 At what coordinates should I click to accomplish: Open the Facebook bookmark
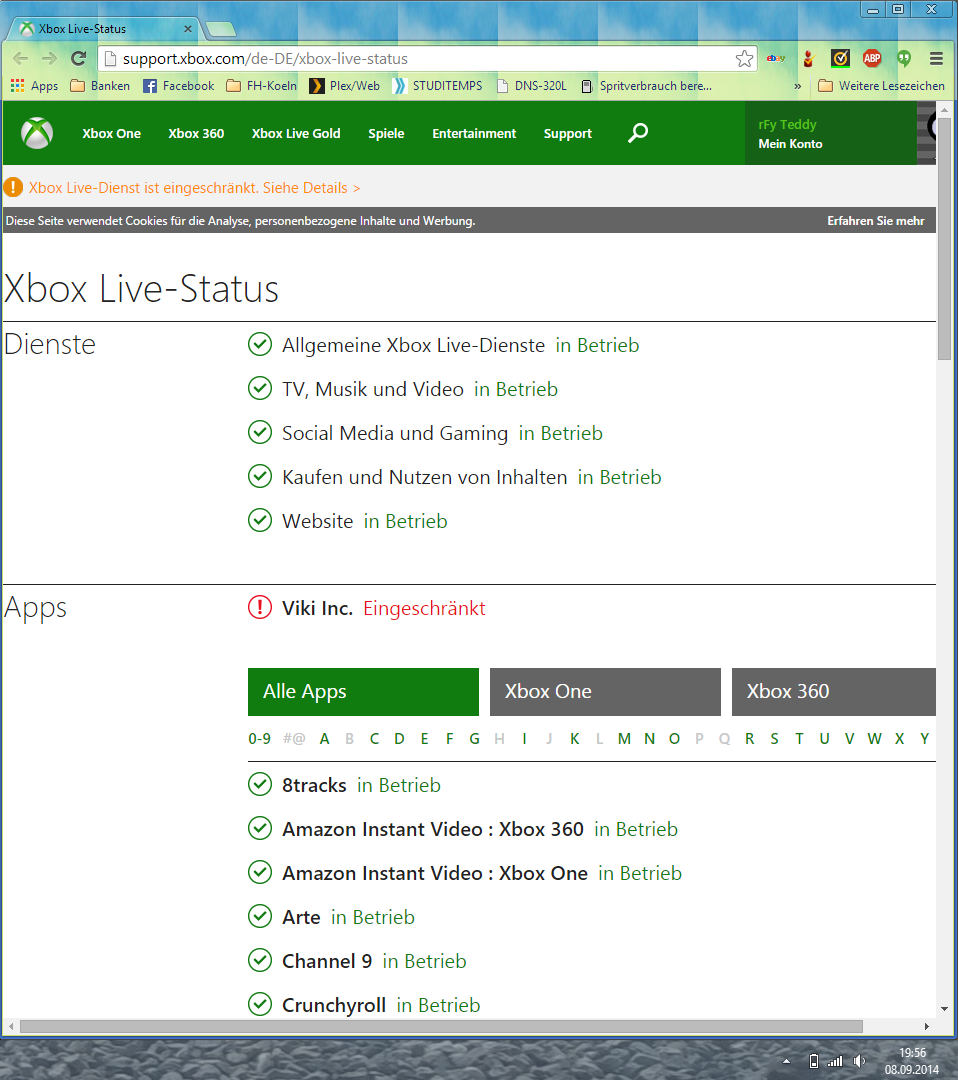(x=178, y=86)
